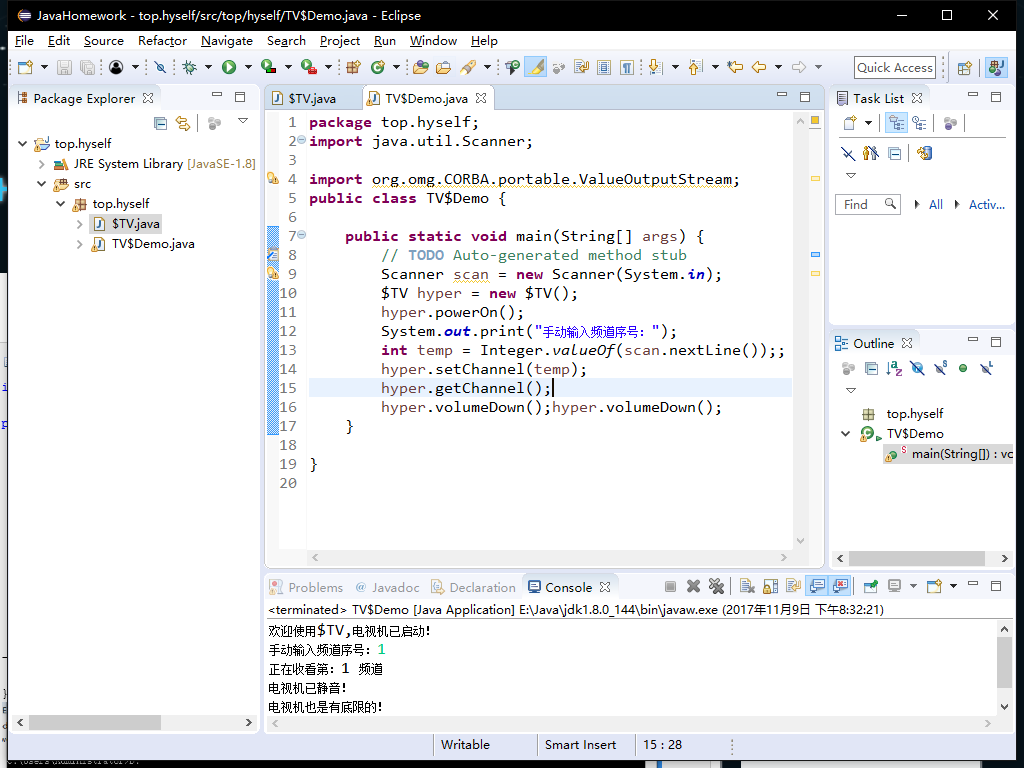The width and height of the screenshot is (1024, 768).
Task: Toggle Categorized view in Task List
Action: (897, 123)
